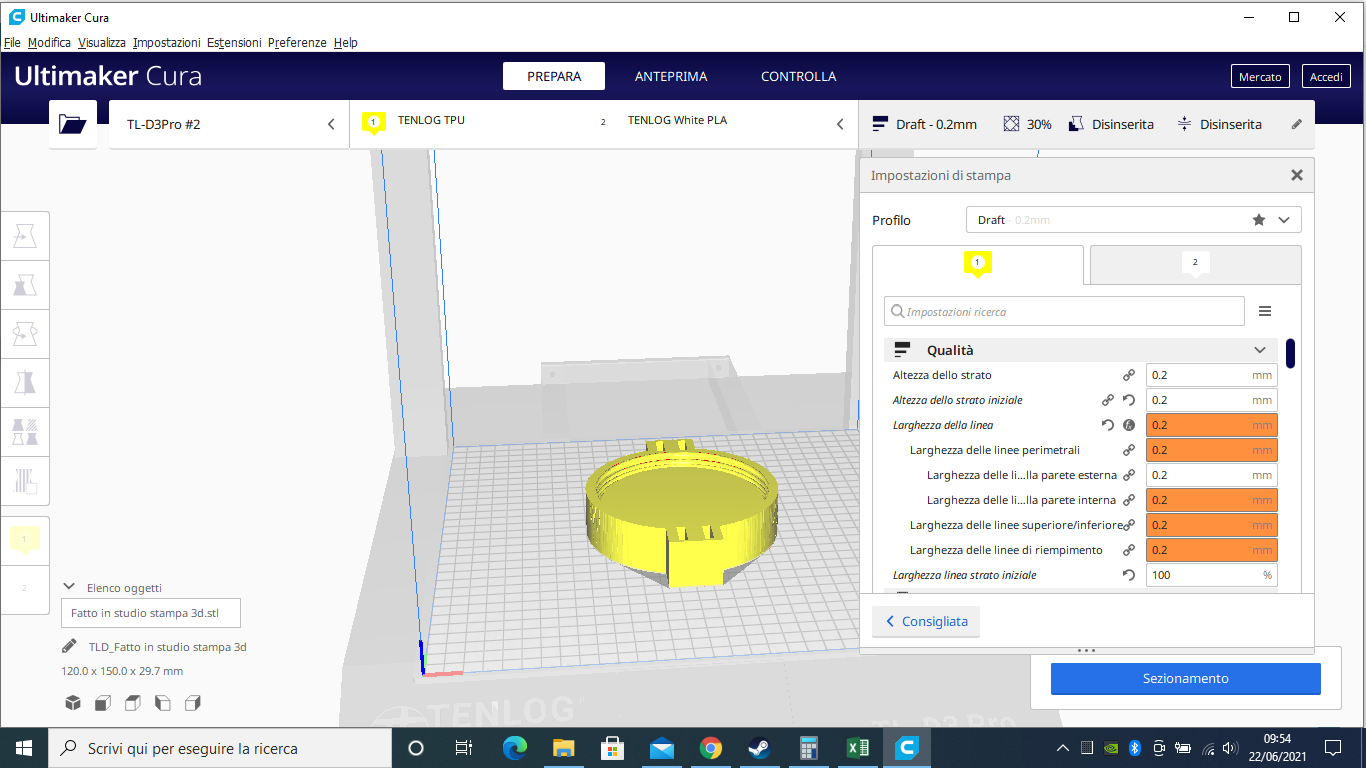This screenshot has width=1366, height=768.
Task: Reset the Larghezza linea strato iniziale value
Action: pyautogui.click(x=1128, y=575)
